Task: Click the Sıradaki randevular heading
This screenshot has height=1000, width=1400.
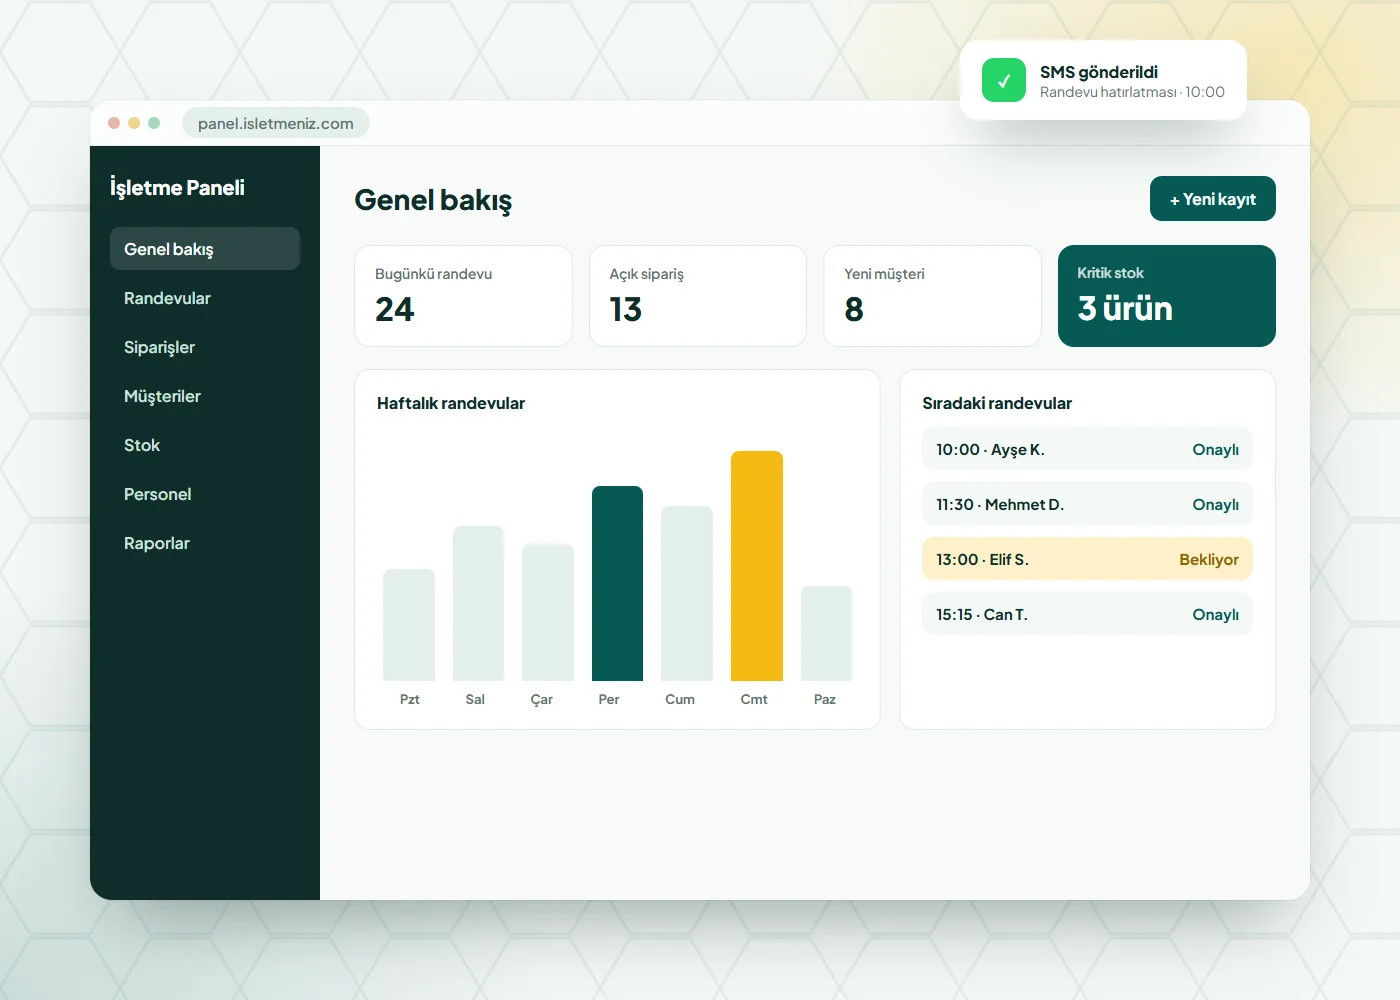Action: coord(997,403)
